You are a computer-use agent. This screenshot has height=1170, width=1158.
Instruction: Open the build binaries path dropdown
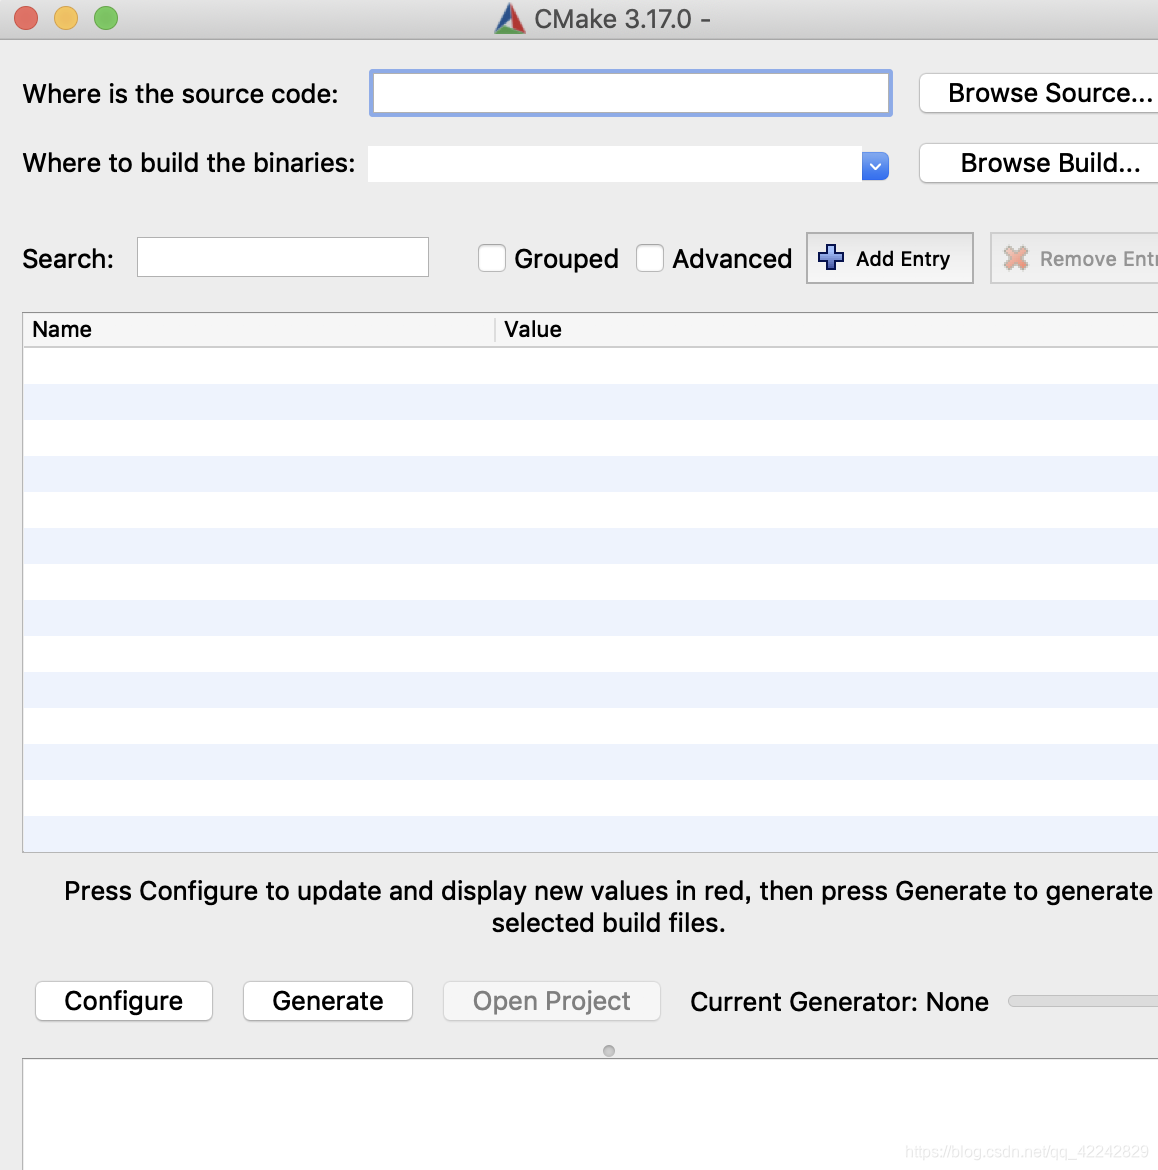875,166
